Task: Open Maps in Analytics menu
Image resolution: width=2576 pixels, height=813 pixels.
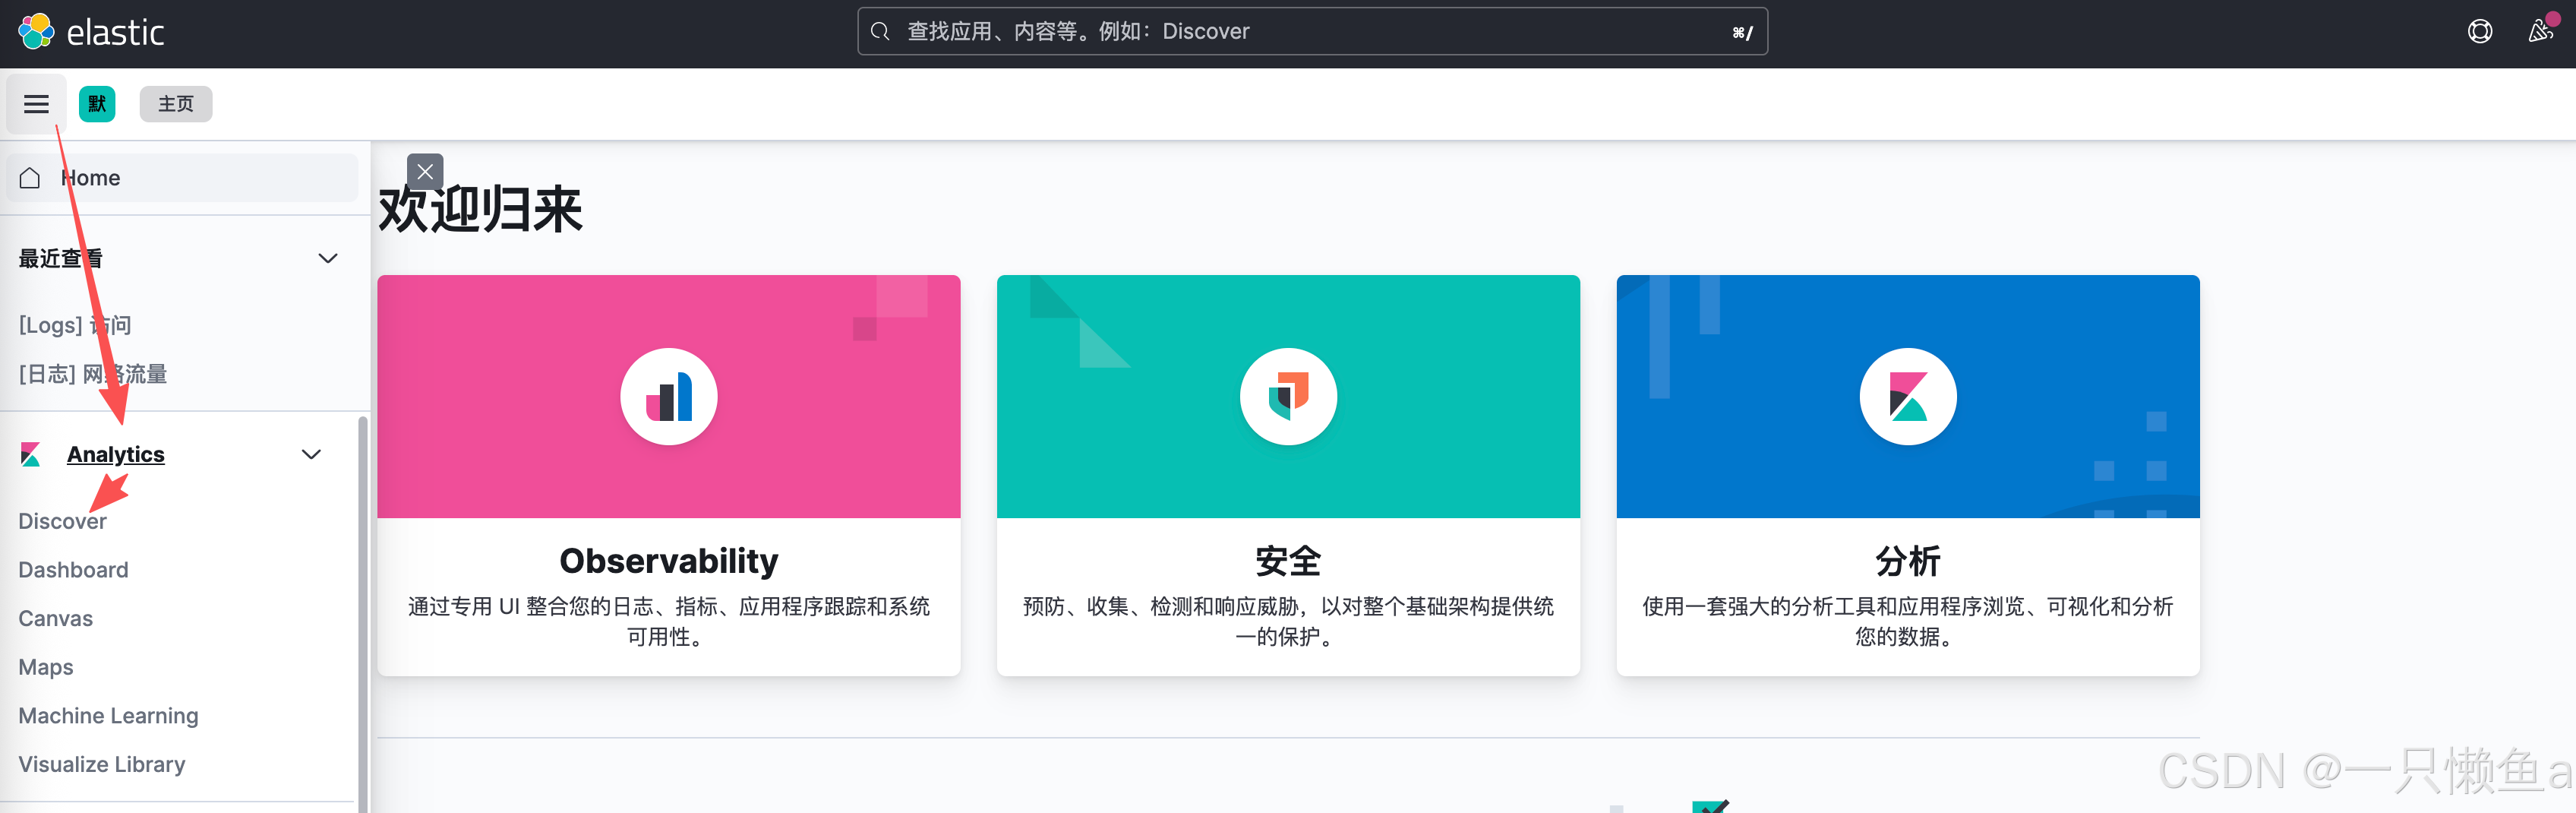Action: pos(46,667)
